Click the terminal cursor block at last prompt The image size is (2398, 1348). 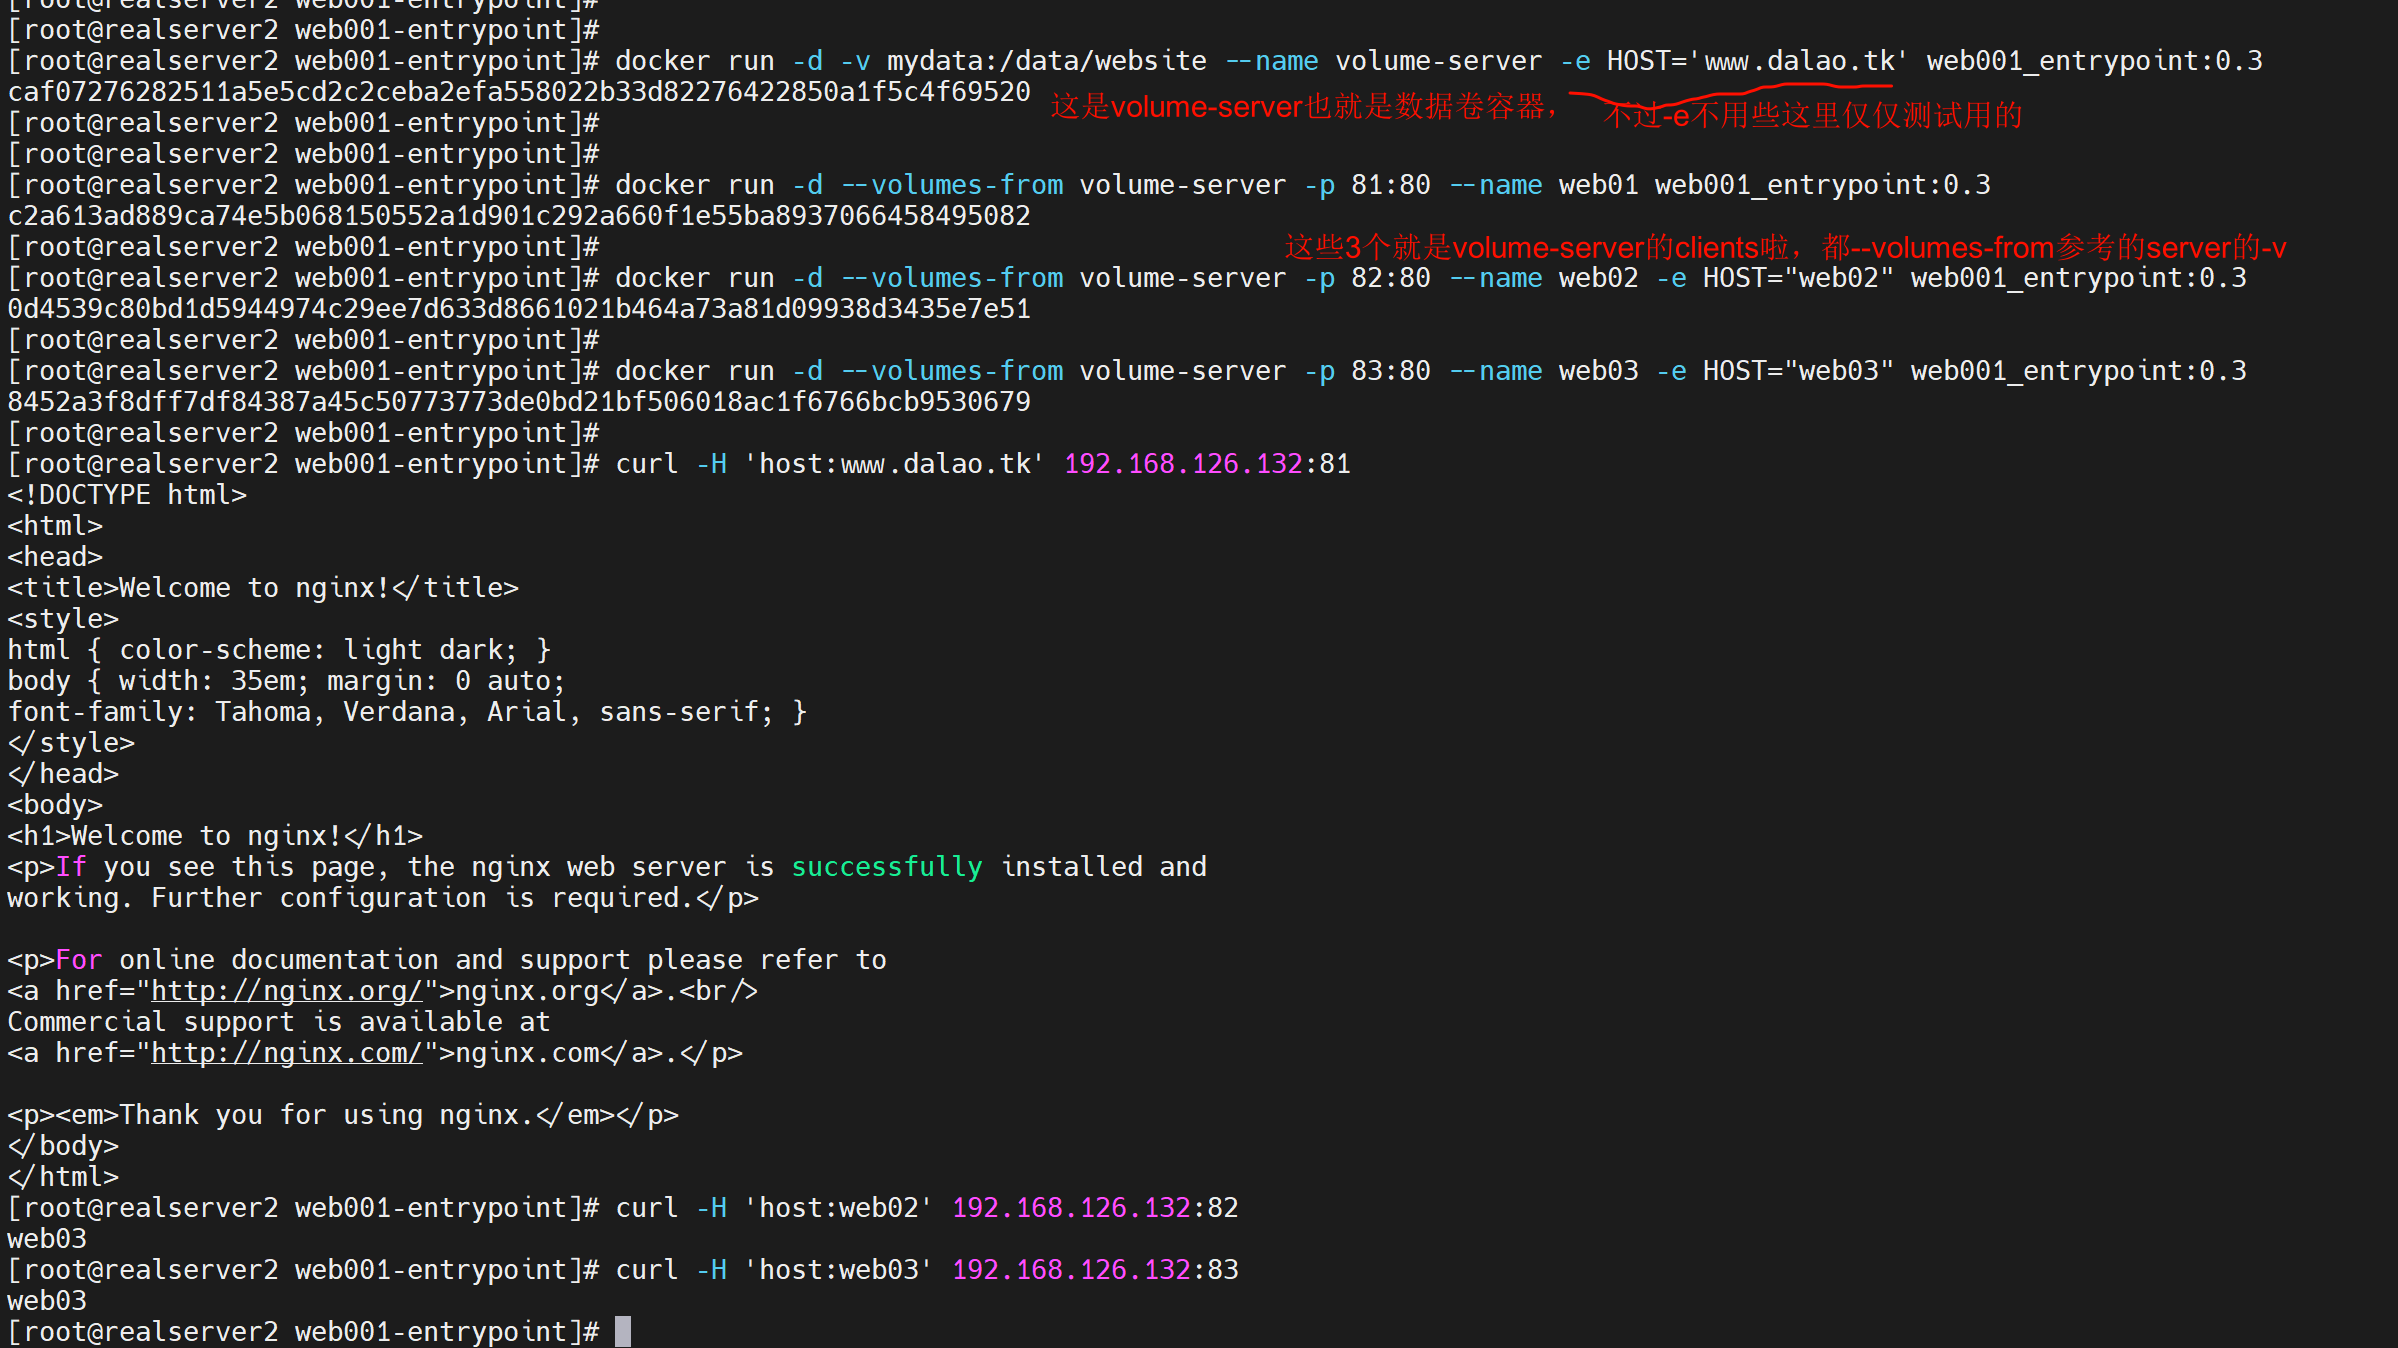[x=622, y=1332]
